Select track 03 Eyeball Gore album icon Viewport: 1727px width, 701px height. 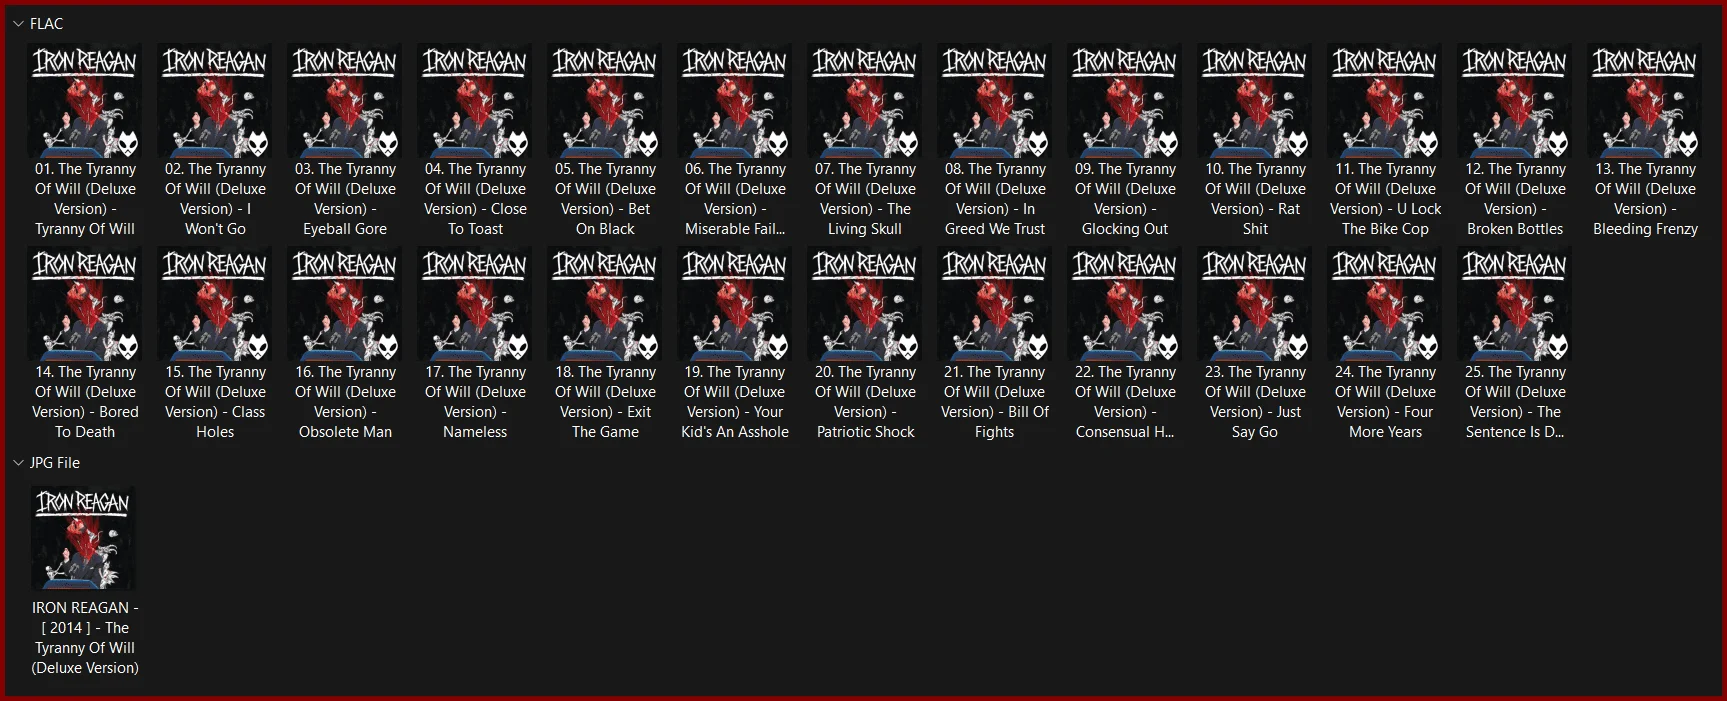click(345, 100)
